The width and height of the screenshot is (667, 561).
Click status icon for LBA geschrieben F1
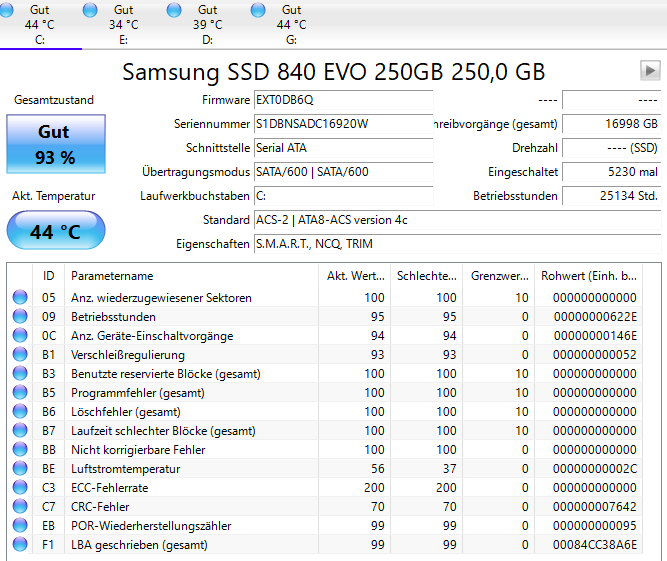[x=20, y=544]
